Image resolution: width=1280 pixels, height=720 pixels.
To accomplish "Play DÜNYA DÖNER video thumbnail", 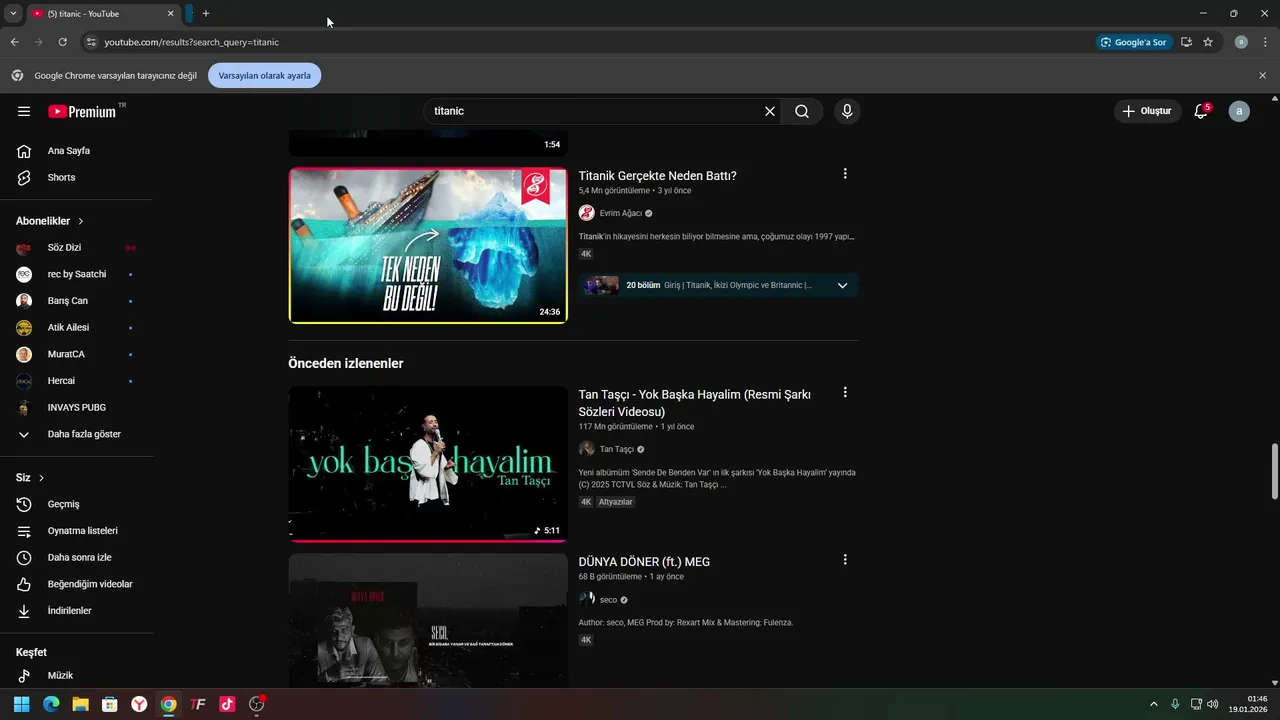I will click(428, 621).
